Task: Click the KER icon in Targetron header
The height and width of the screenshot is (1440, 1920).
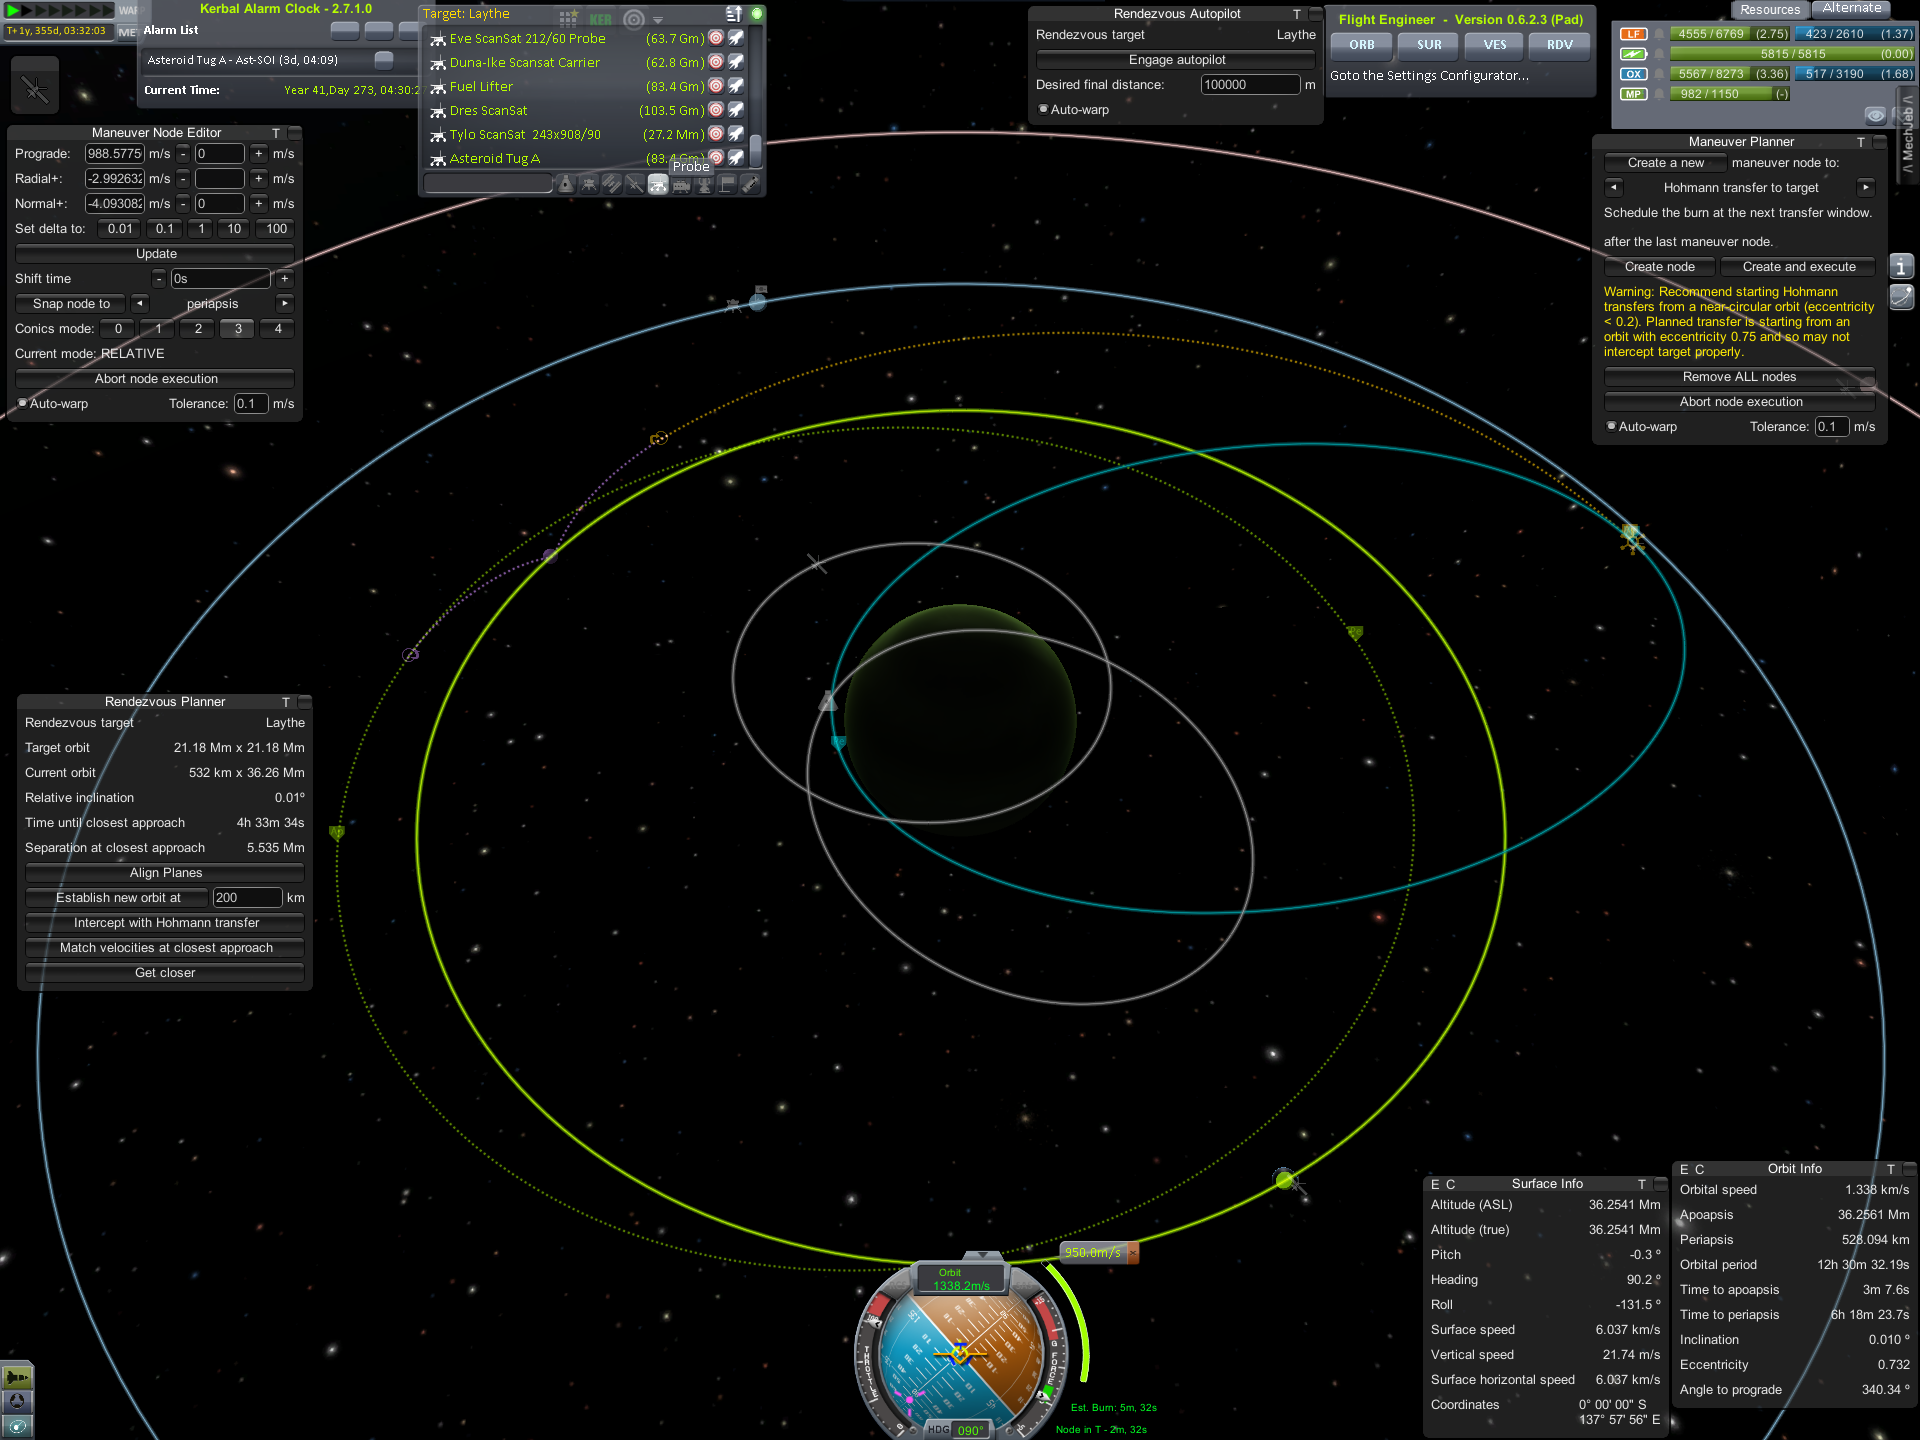Action: tap(600, 19)
